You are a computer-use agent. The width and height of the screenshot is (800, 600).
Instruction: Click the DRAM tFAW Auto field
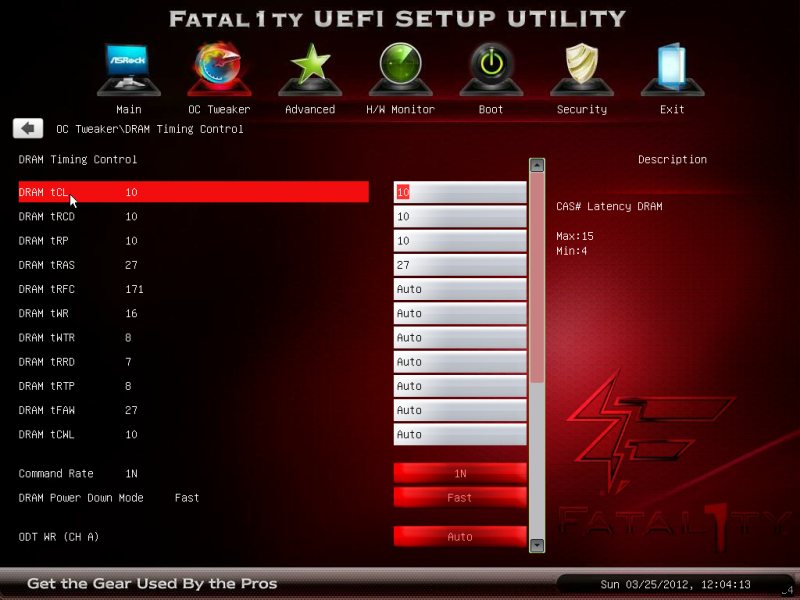[460, 410]
